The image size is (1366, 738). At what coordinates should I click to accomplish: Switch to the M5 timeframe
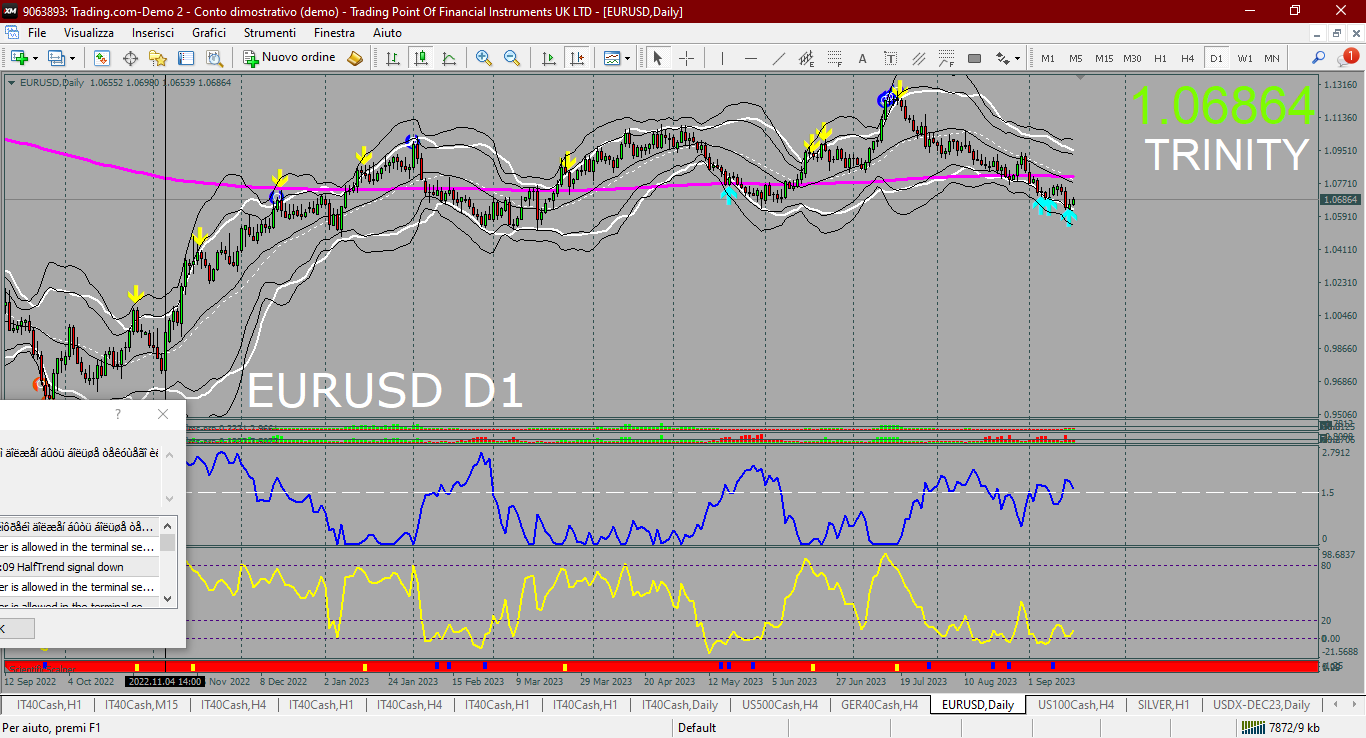pos(1075,58)
